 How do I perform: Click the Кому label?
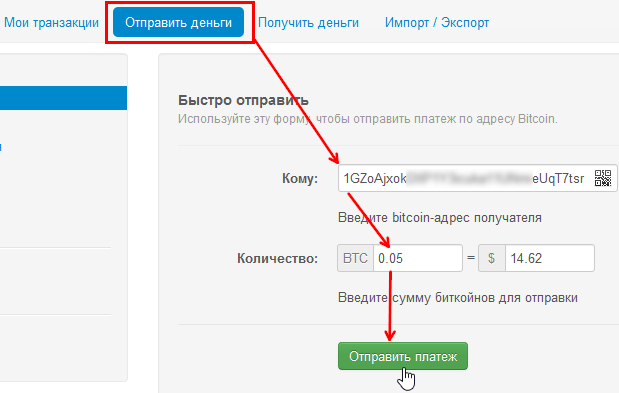point(300,179)
